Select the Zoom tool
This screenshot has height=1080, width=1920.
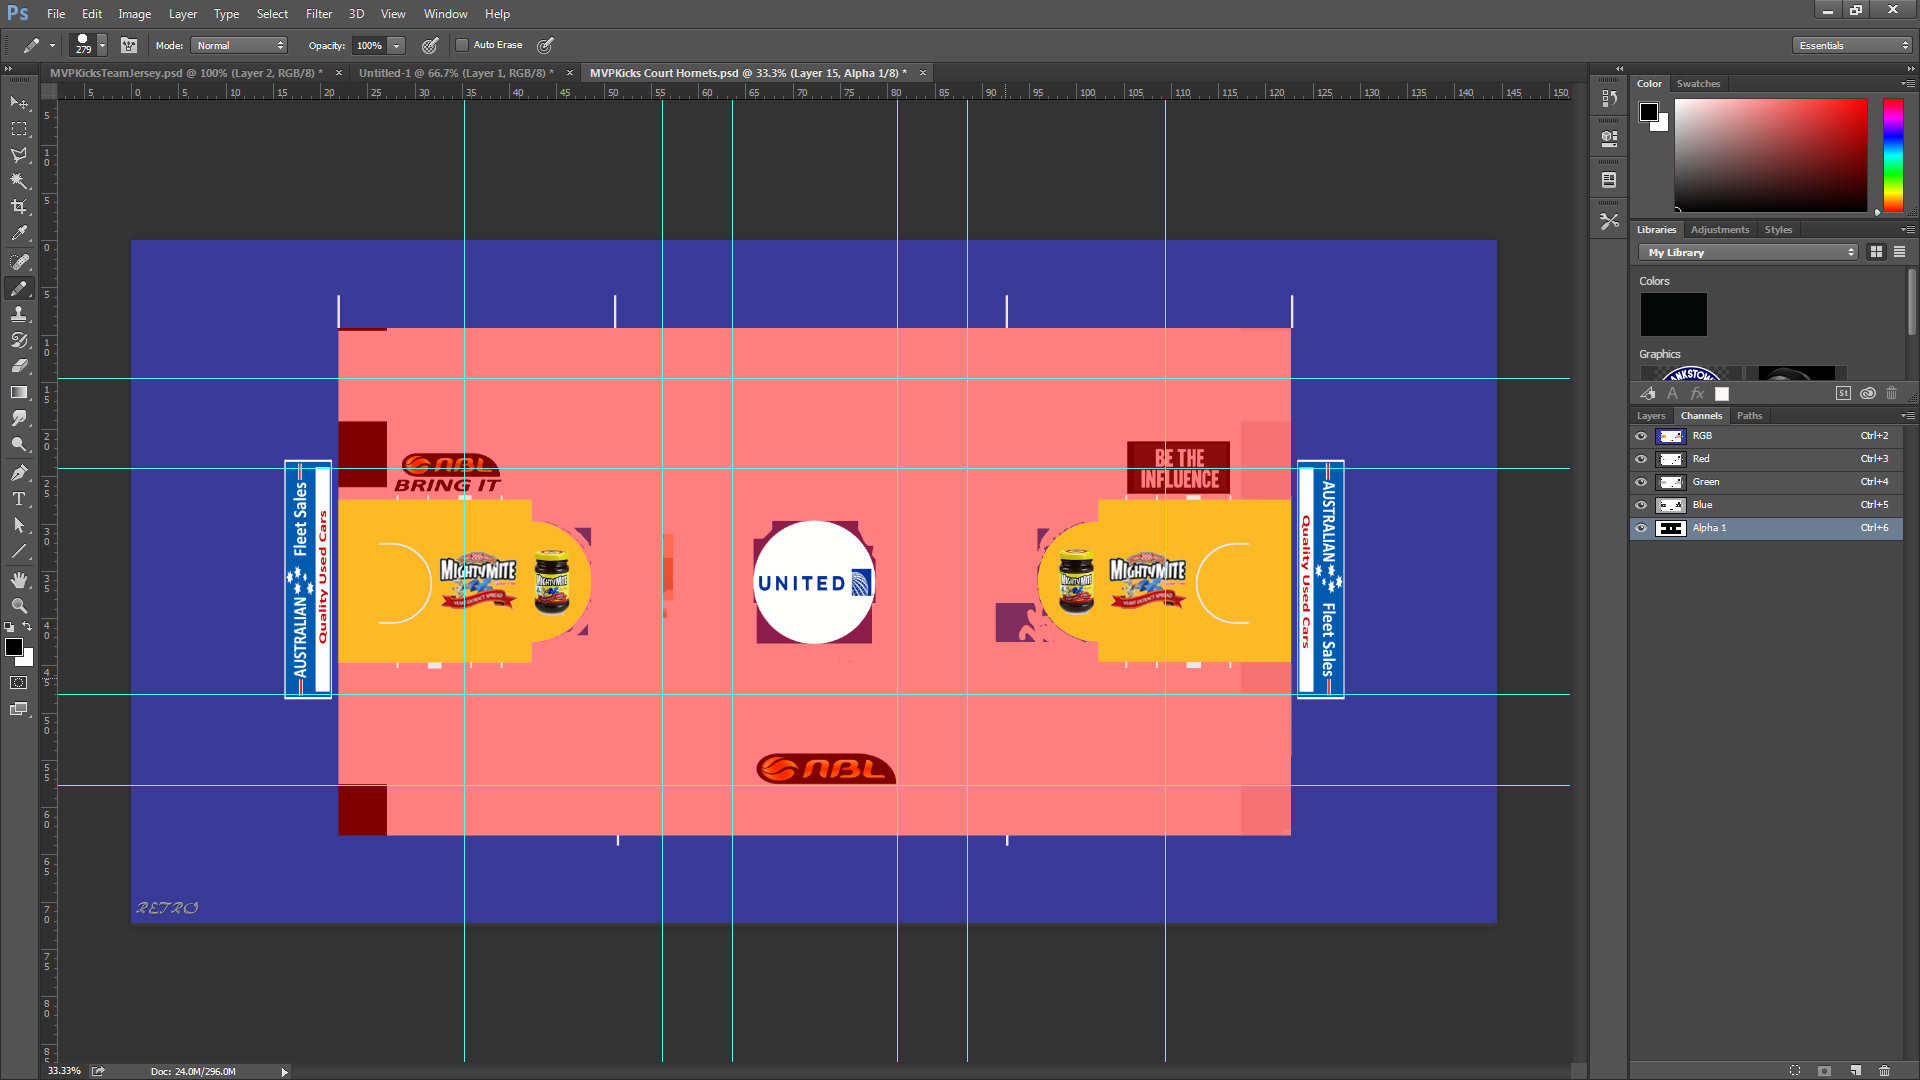[x=19, y=606]
